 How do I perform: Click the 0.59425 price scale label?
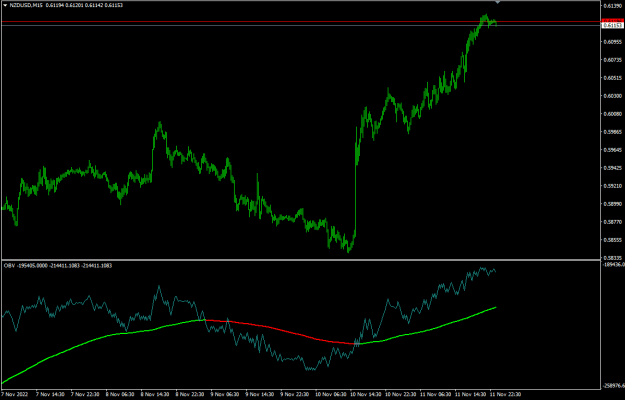tap(613, 168)
